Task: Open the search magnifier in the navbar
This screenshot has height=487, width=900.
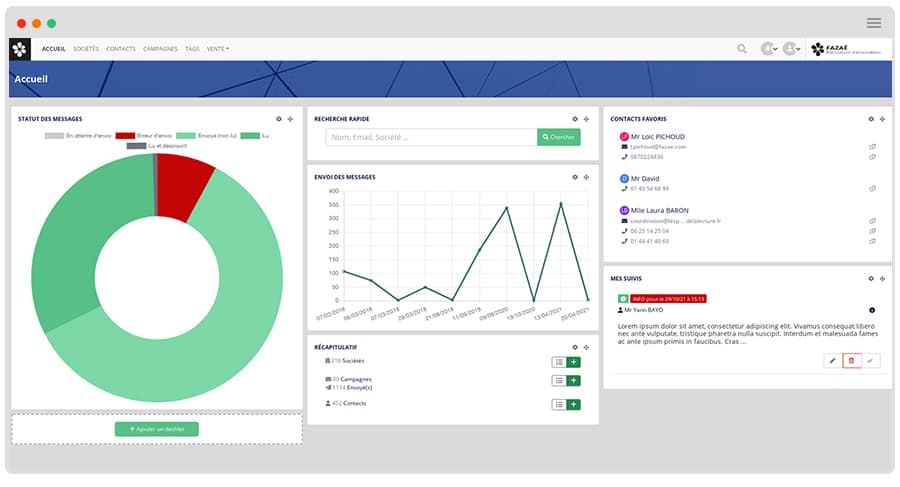Action: click(x=742, y=49)
